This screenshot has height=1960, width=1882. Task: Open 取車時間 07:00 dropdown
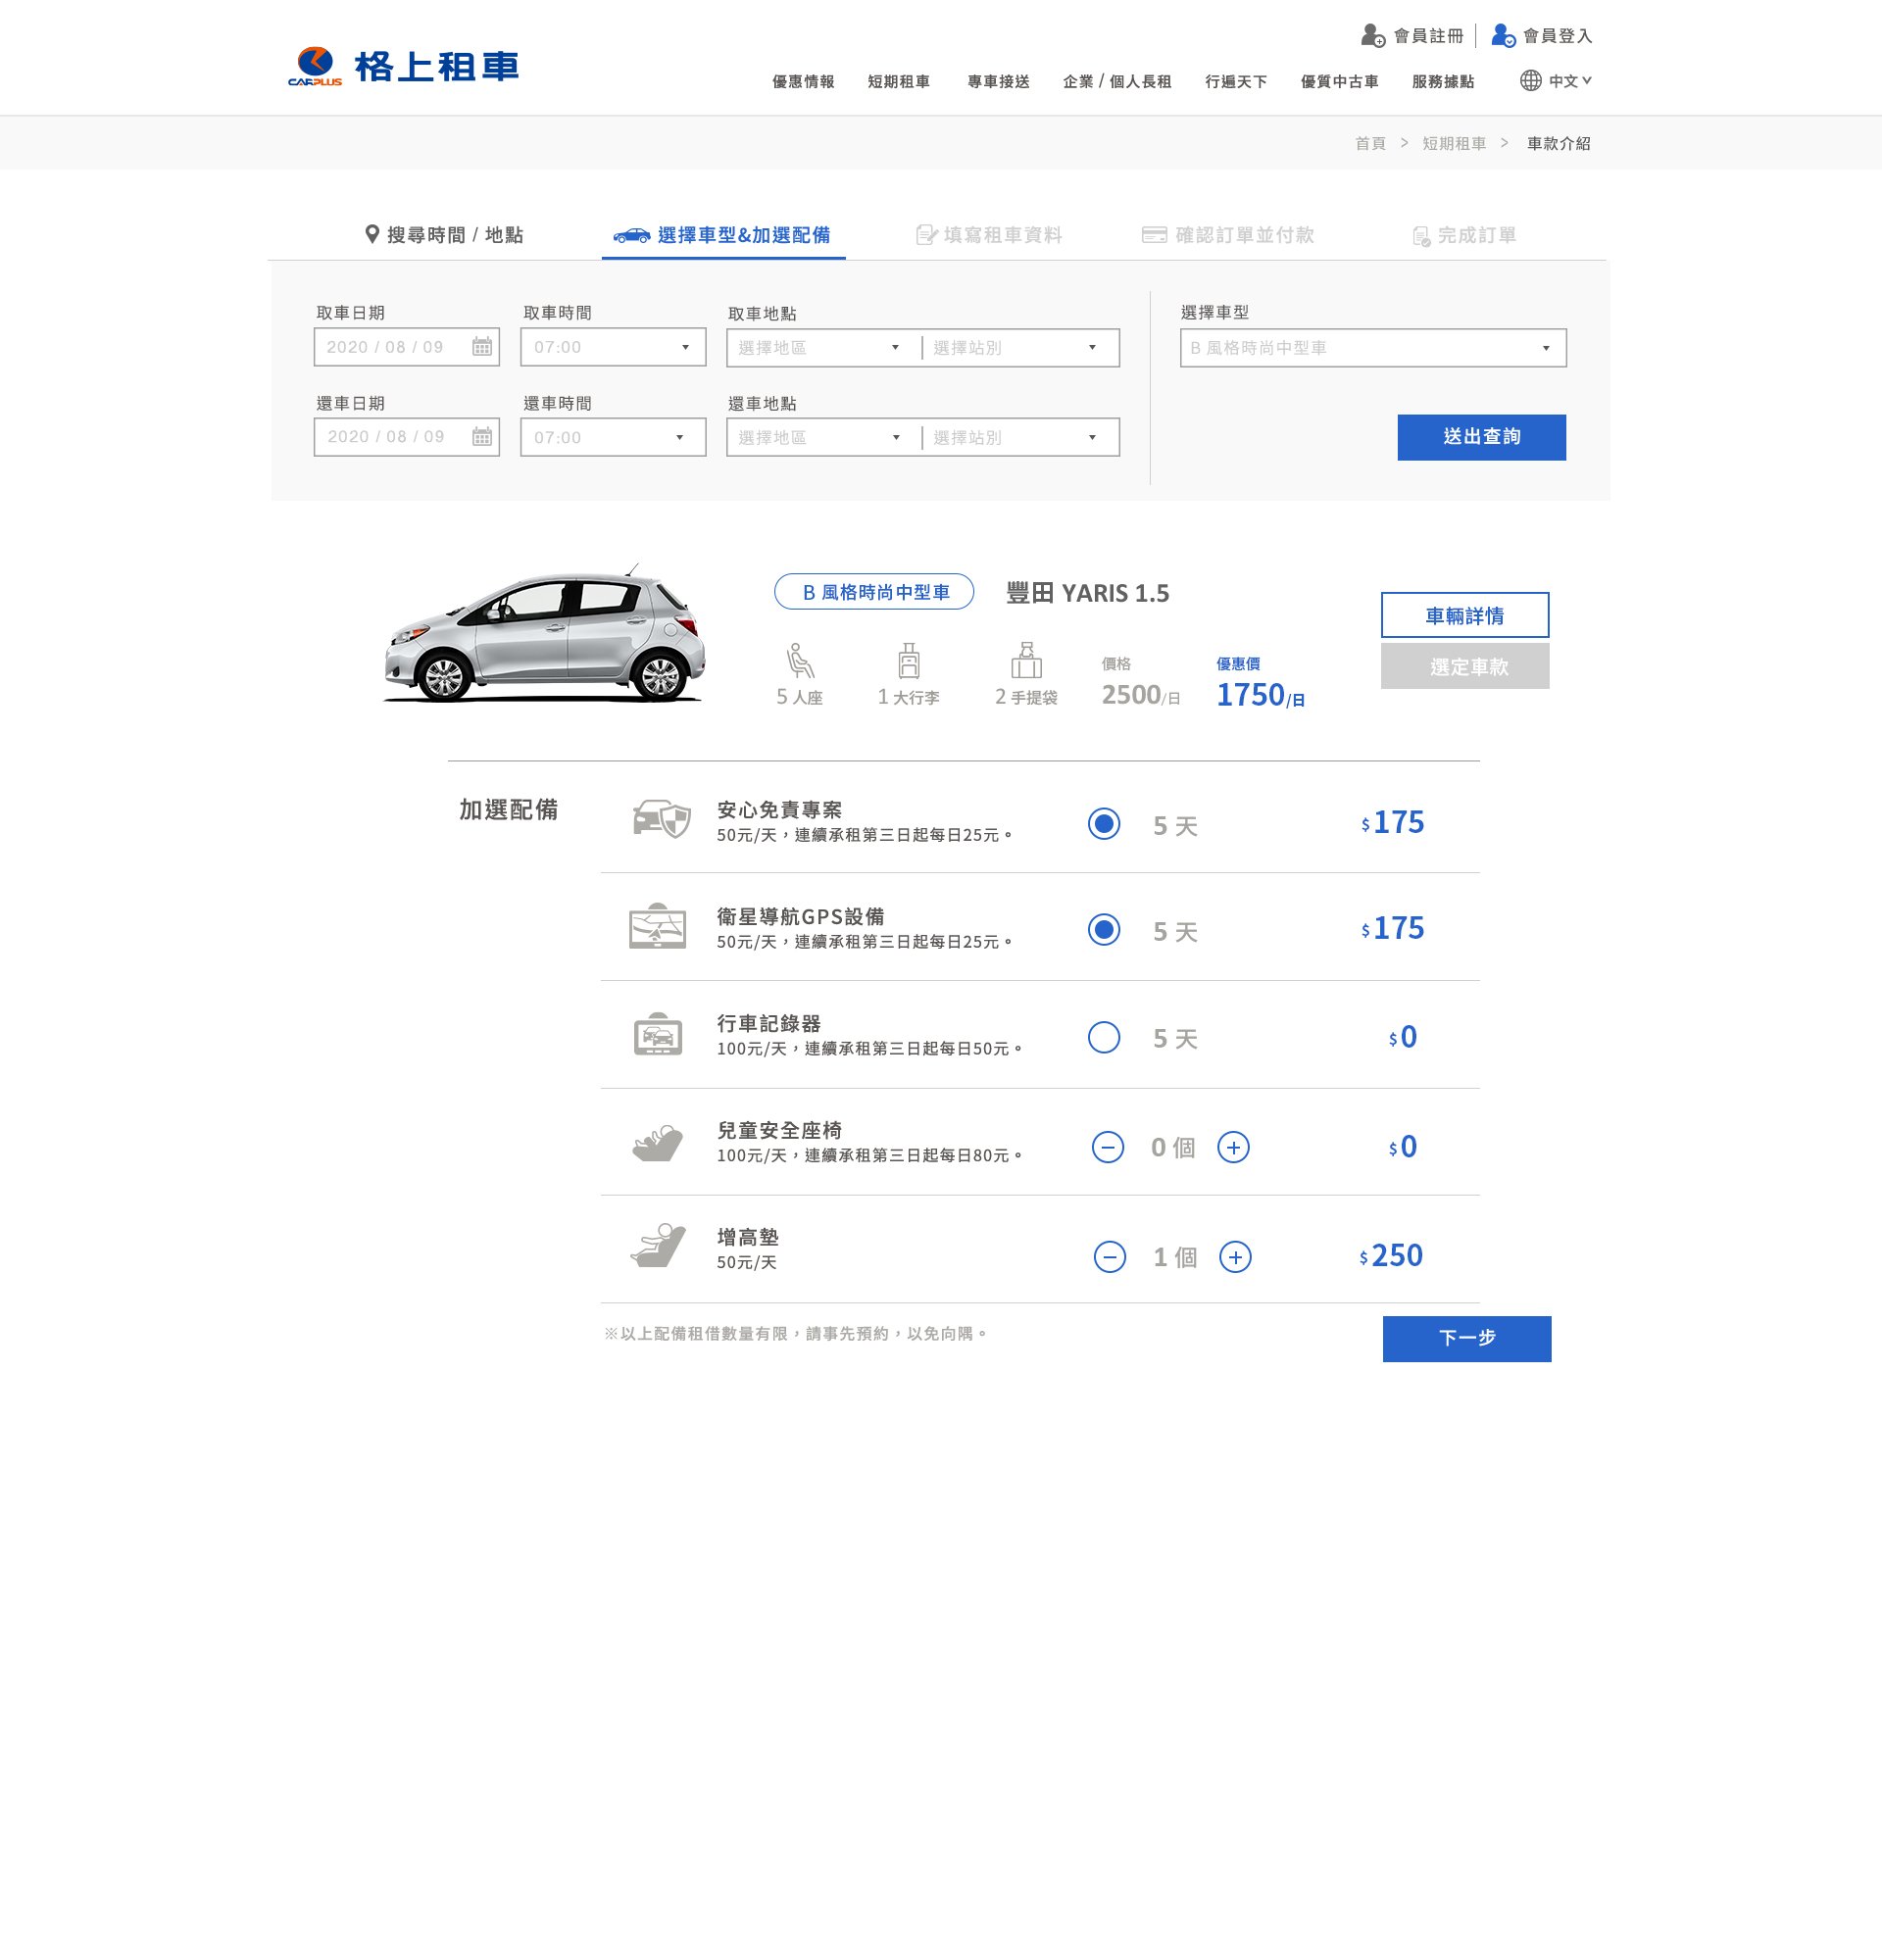tap(613, 347)
